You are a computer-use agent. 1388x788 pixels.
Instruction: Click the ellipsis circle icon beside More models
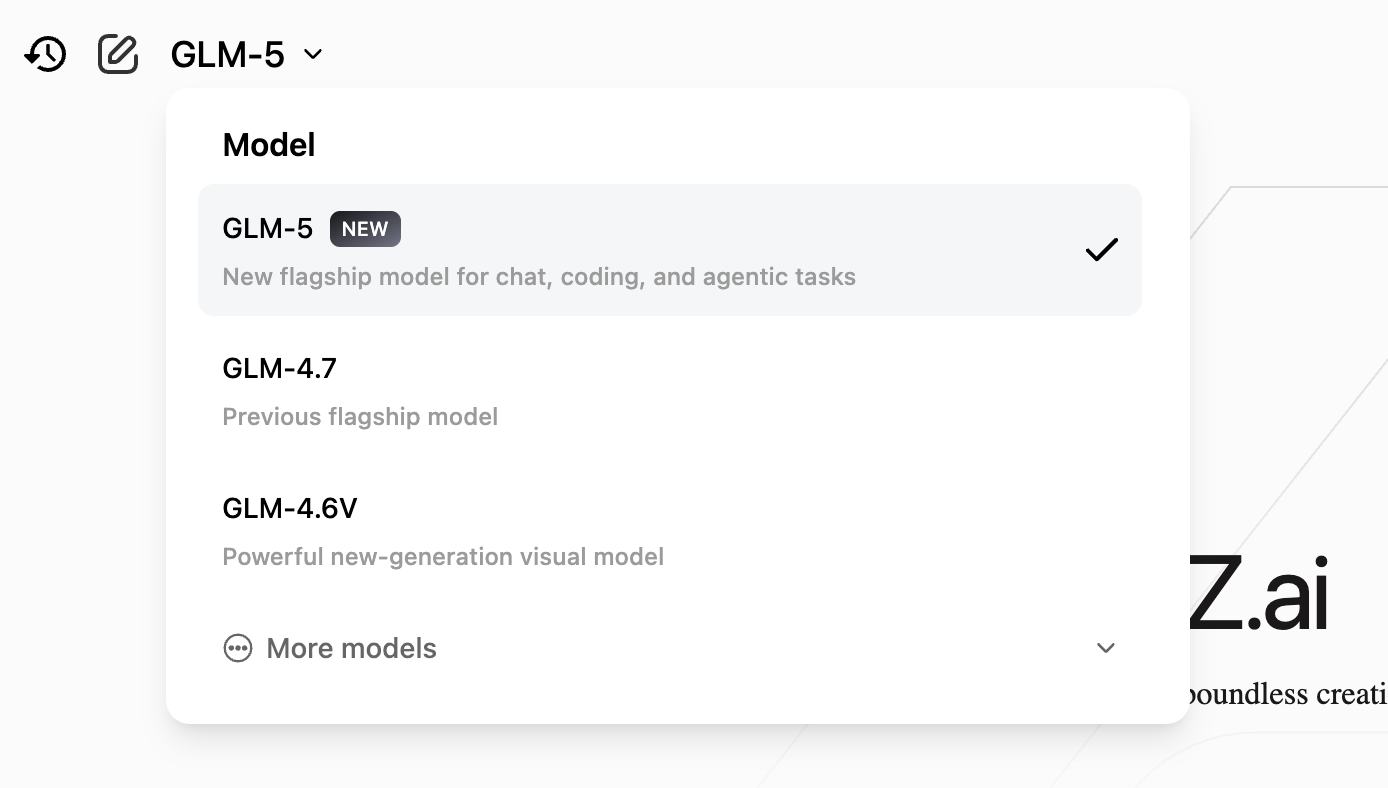(x=237, y=648)
